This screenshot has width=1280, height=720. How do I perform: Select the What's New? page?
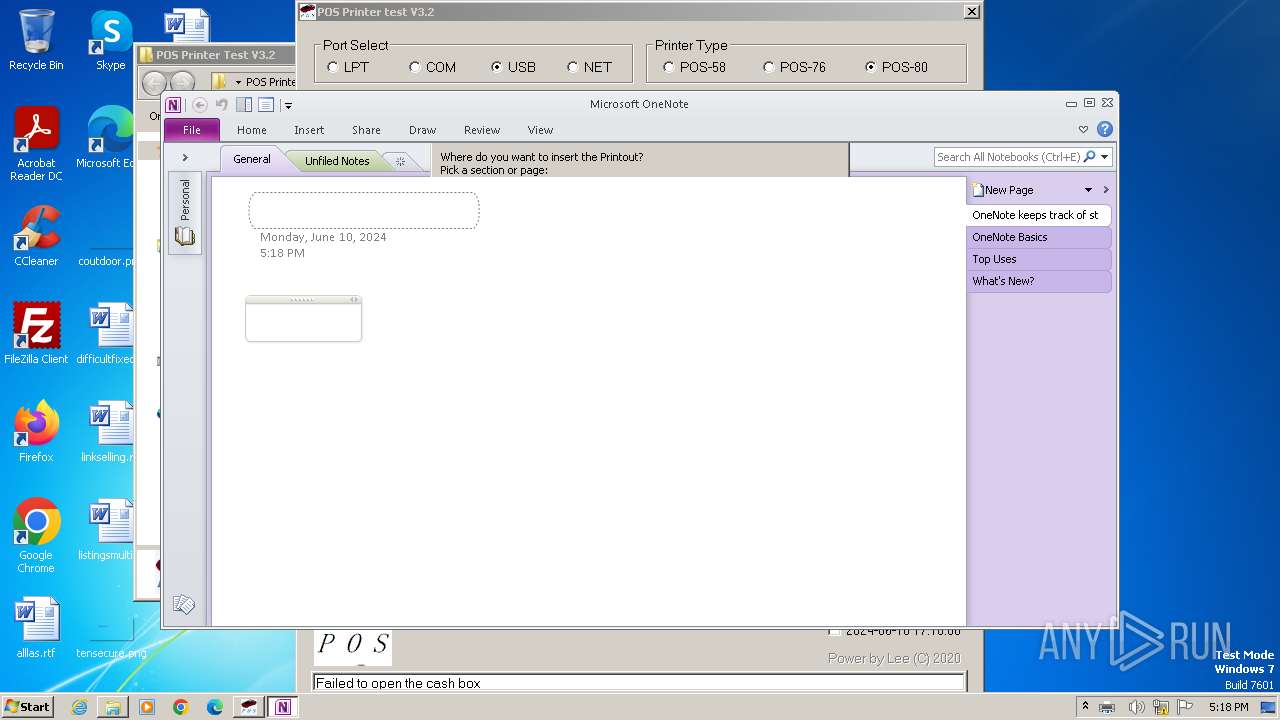(x=1038, y=281)
